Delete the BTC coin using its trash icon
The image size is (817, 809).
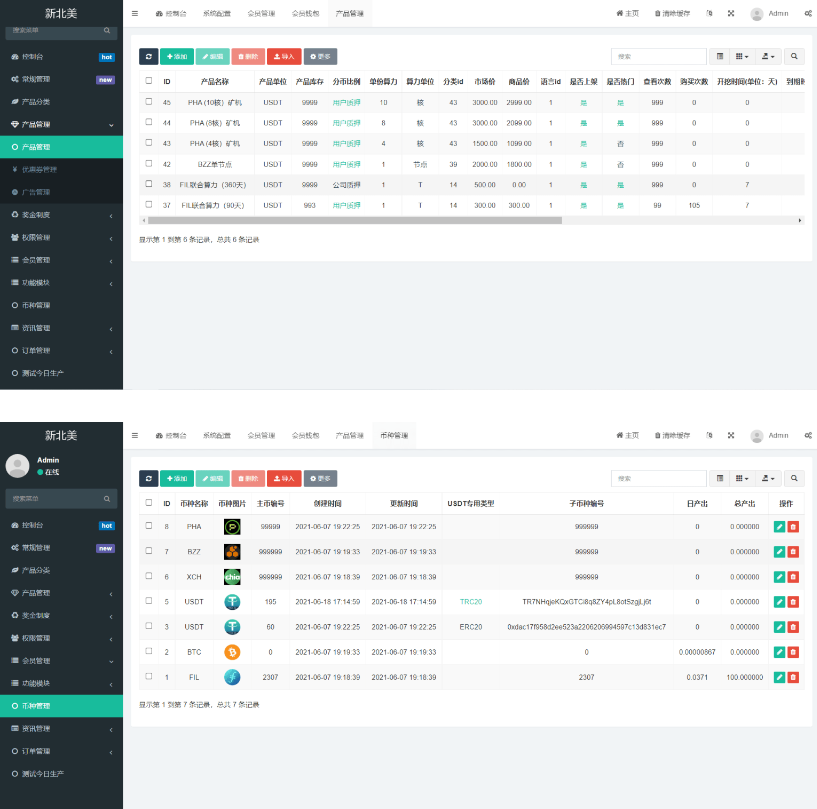click(793, 652)
